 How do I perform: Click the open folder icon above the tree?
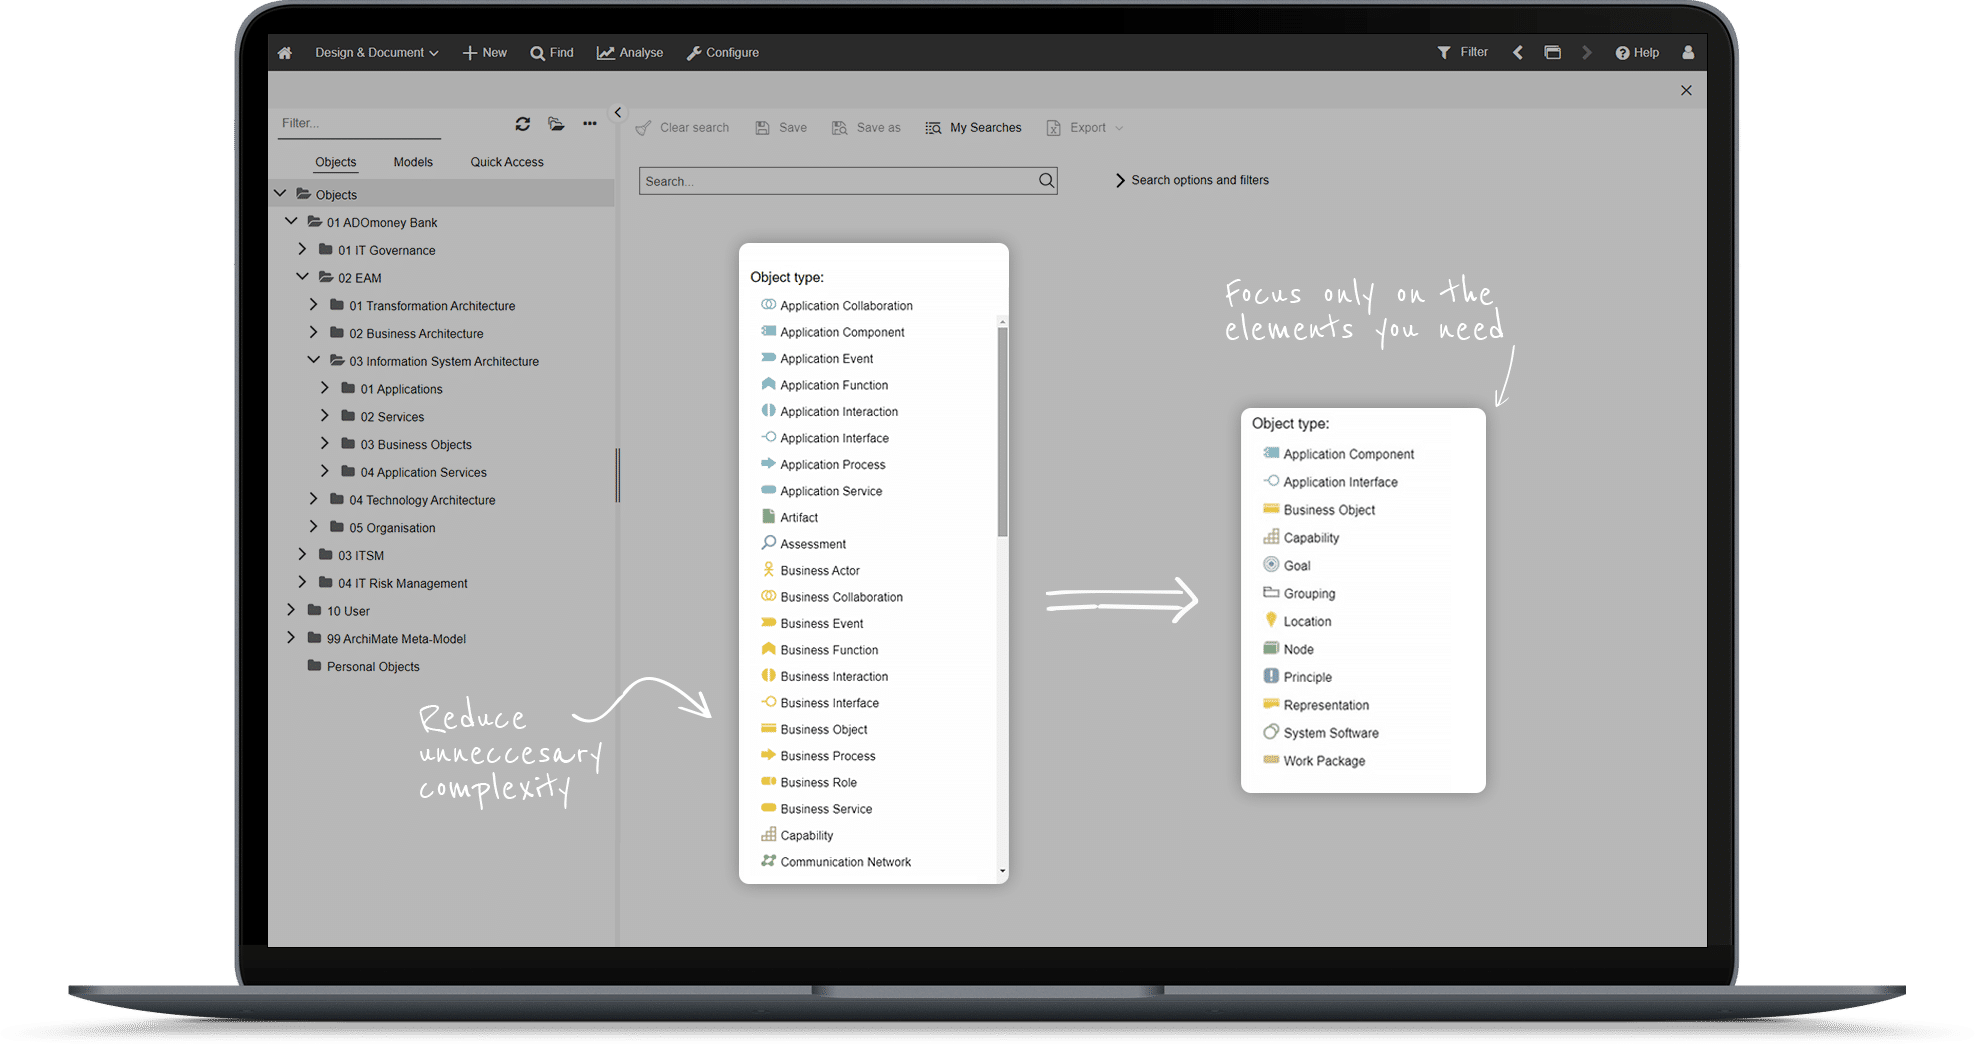coord(556,123)
